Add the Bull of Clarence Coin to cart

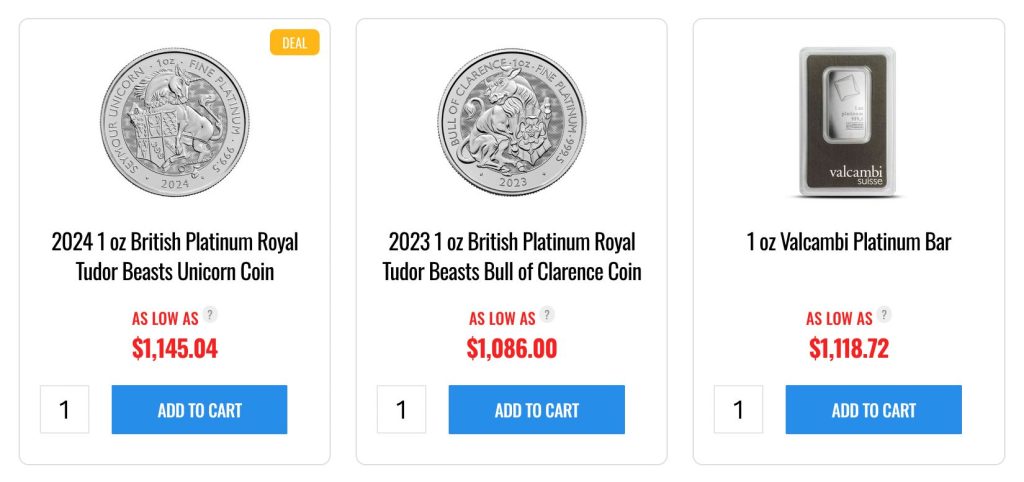click(536, 410)
